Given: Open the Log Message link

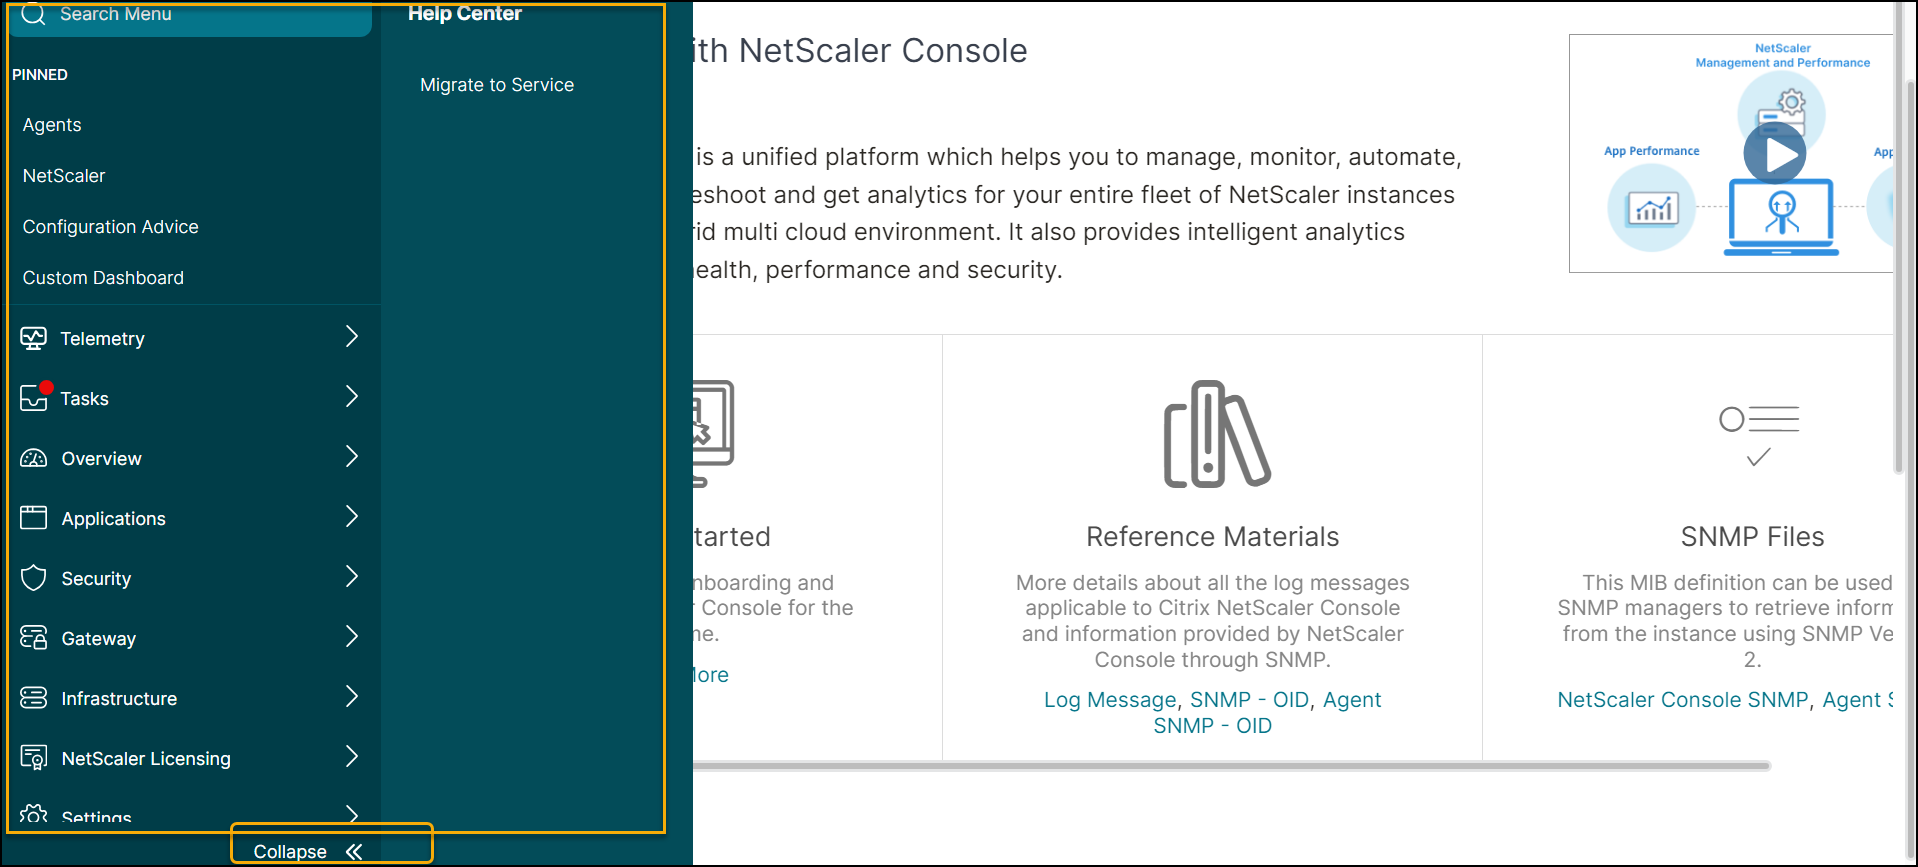Looking at the screenshot, I should point(1109,700).
